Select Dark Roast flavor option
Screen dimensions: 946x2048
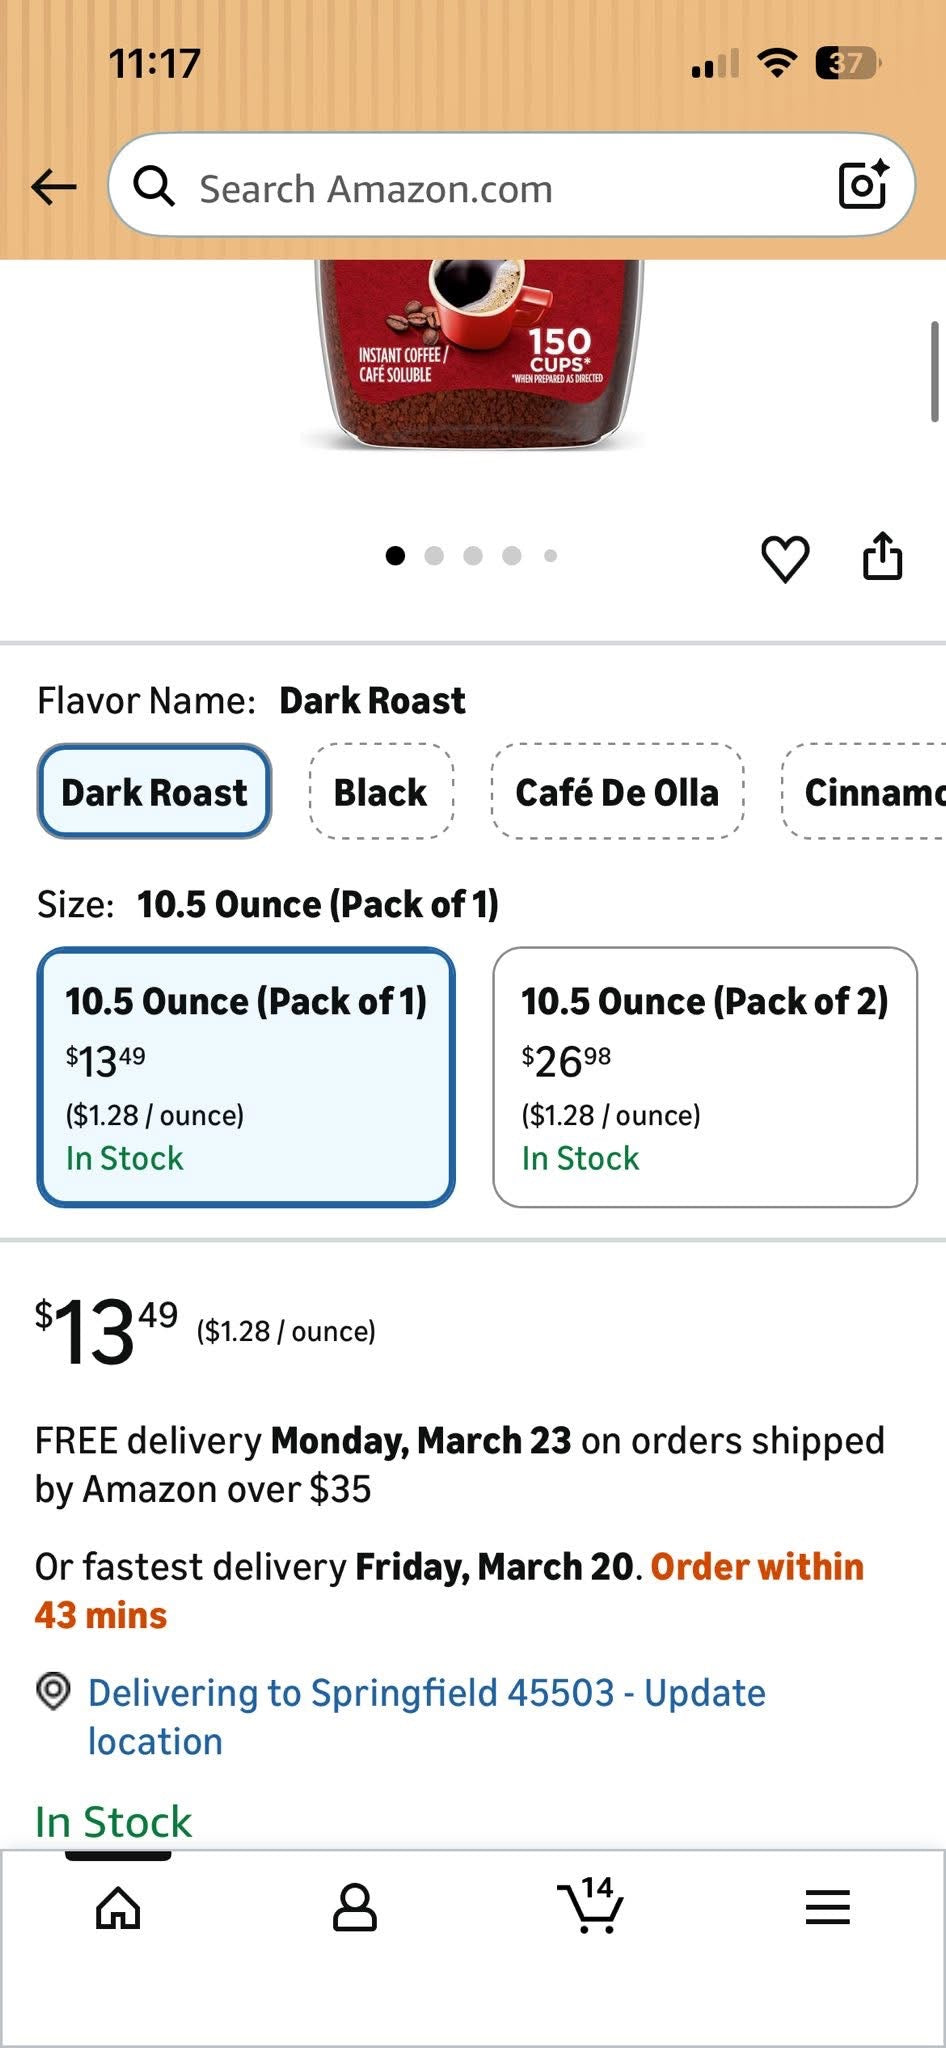click(154, 792)
